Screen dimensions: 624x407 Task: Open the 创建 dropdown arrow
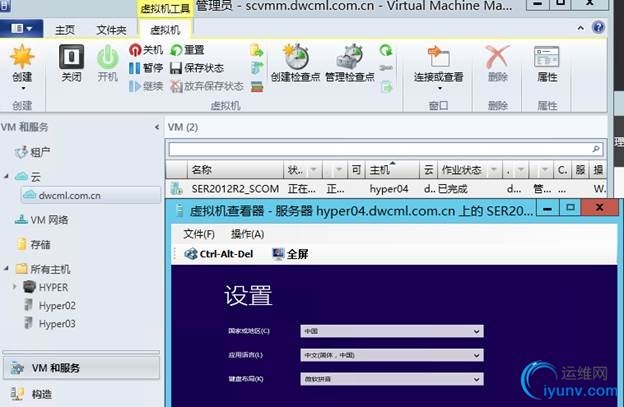[x=23, y=89]
